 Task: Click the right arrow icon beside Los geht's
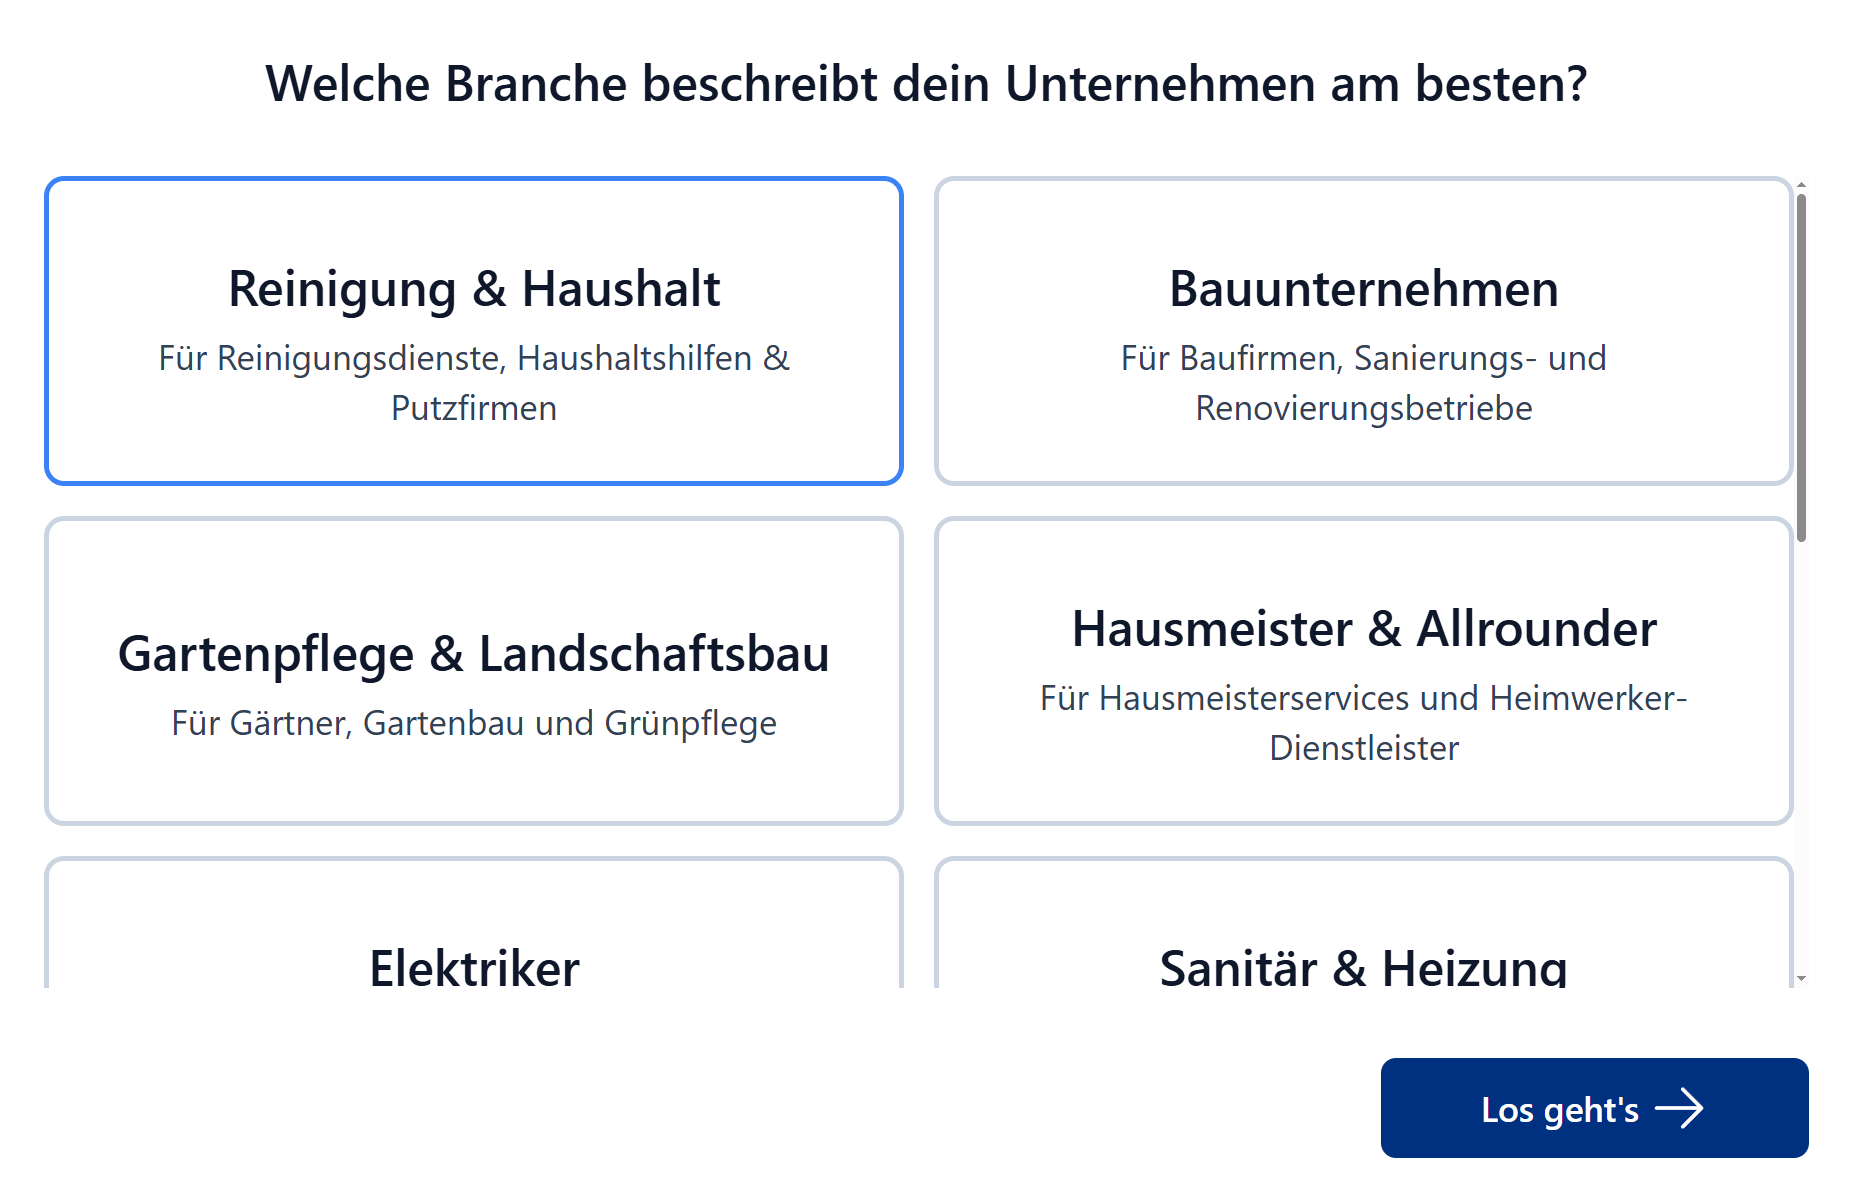[1679, 1108]
